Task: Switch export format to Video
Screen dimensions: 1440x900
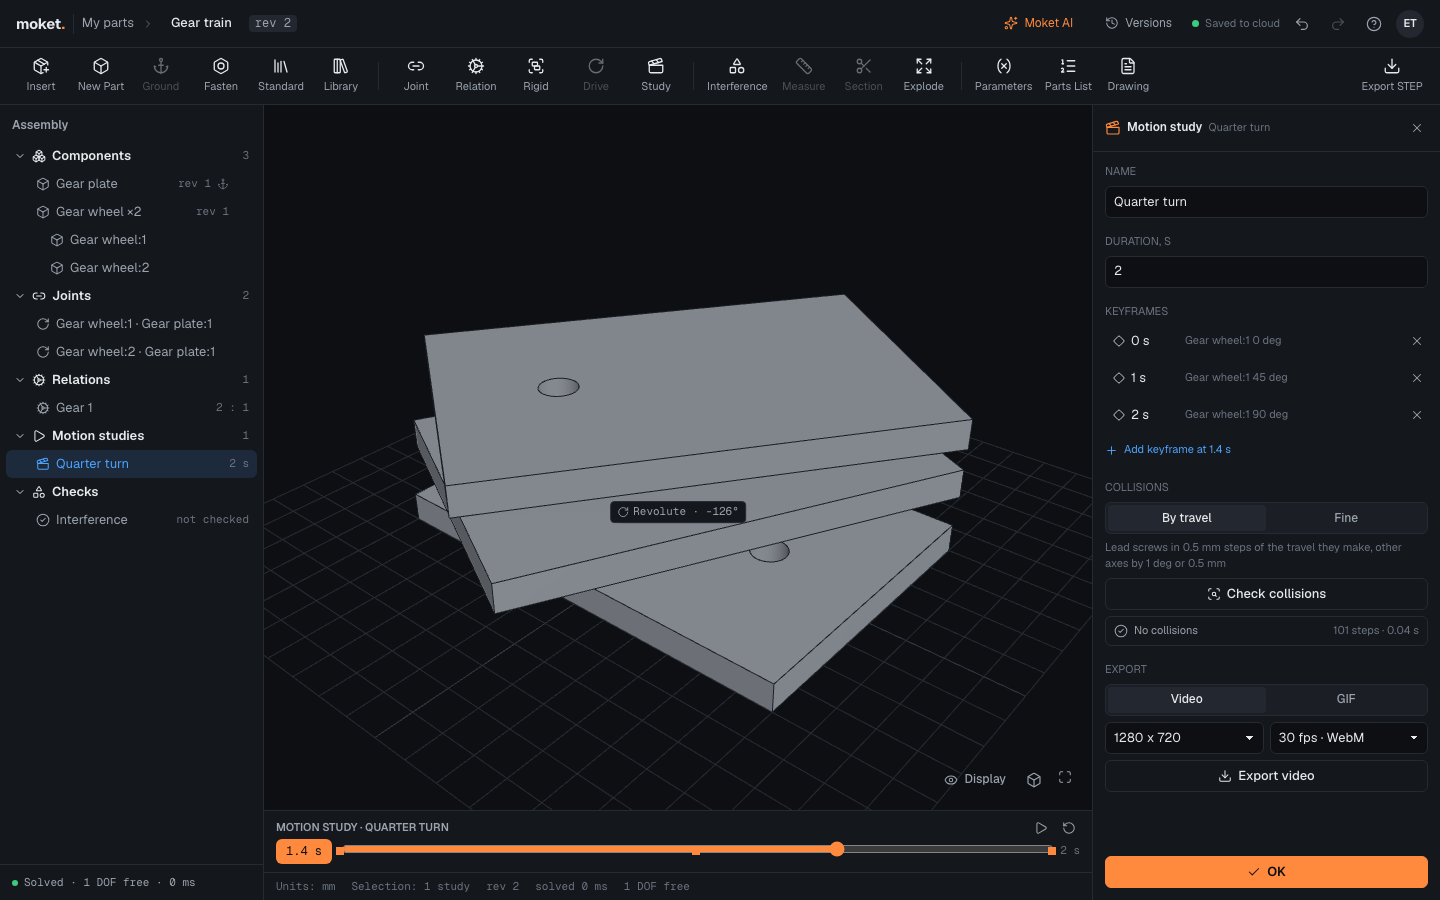Action: (x=1187, y=699)
